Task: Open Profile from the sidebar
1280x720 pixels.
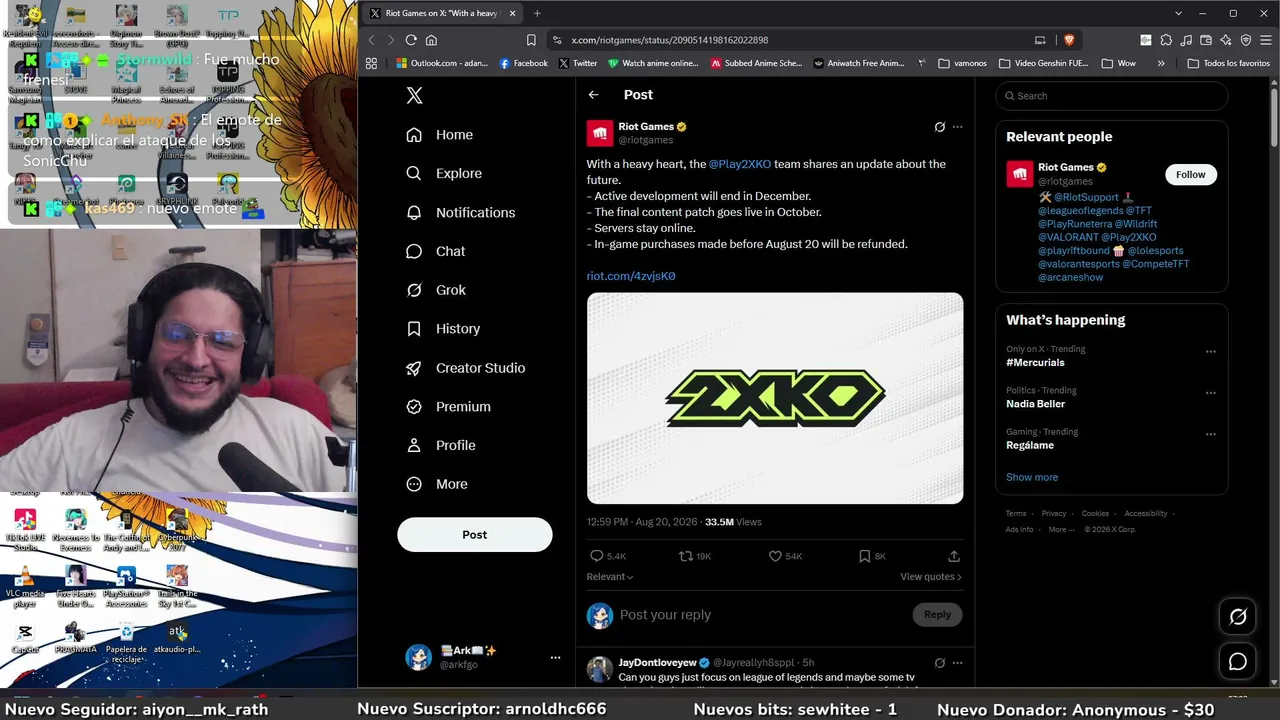Action: tap(440, 445)
